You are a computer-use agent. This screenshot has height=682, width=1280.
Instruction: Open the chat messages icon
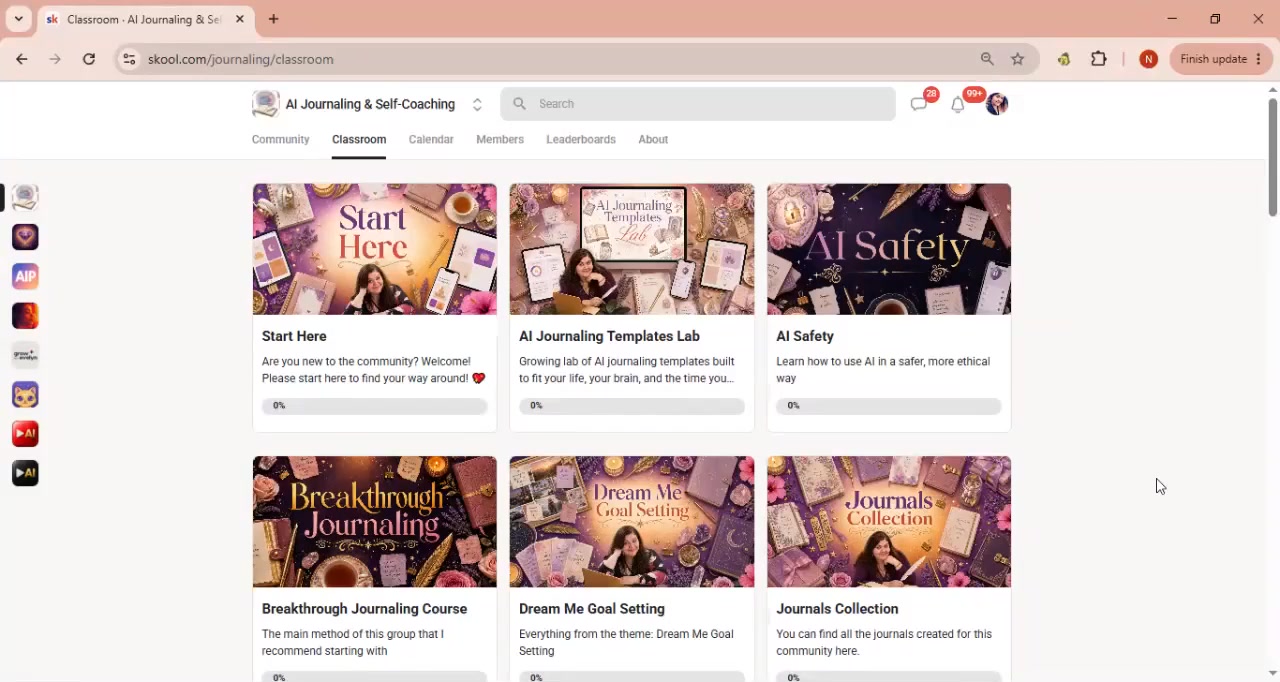click(x=919, y=104)
